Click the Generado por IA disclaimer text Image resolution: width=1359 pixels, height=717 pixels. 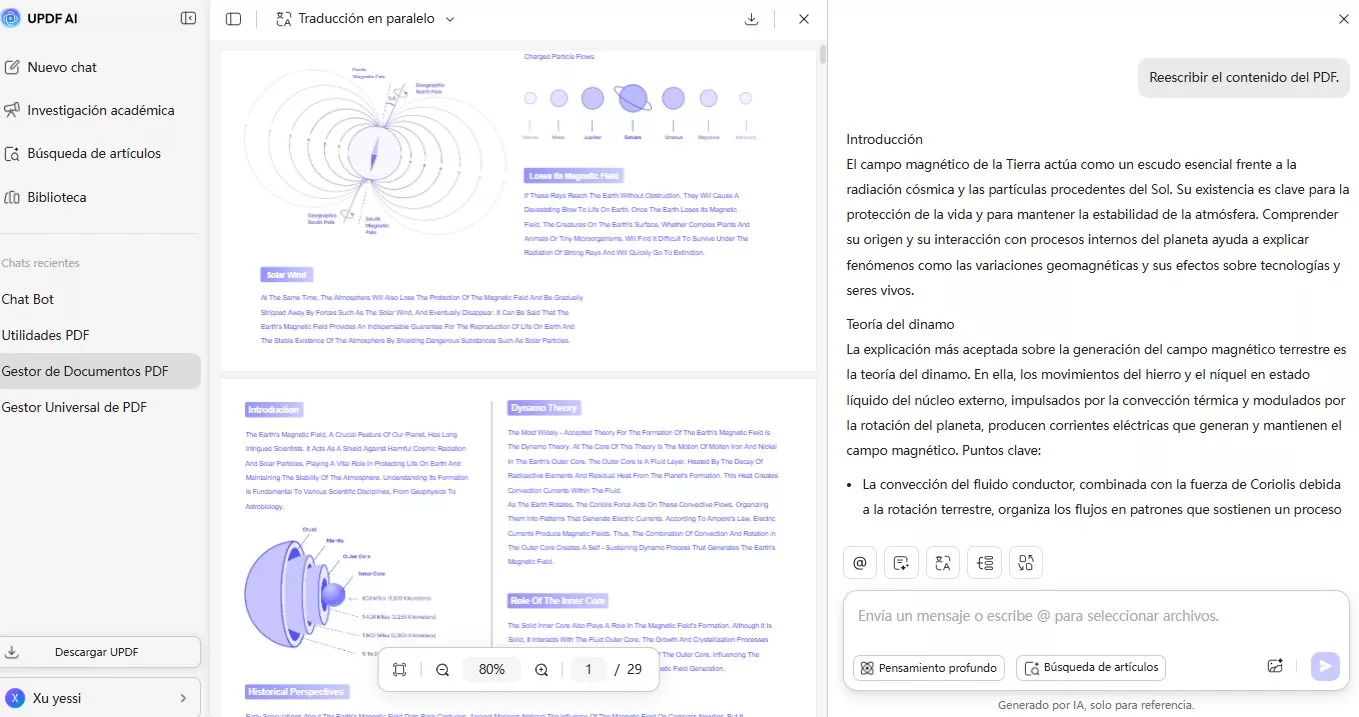(x=1096, y=705)
